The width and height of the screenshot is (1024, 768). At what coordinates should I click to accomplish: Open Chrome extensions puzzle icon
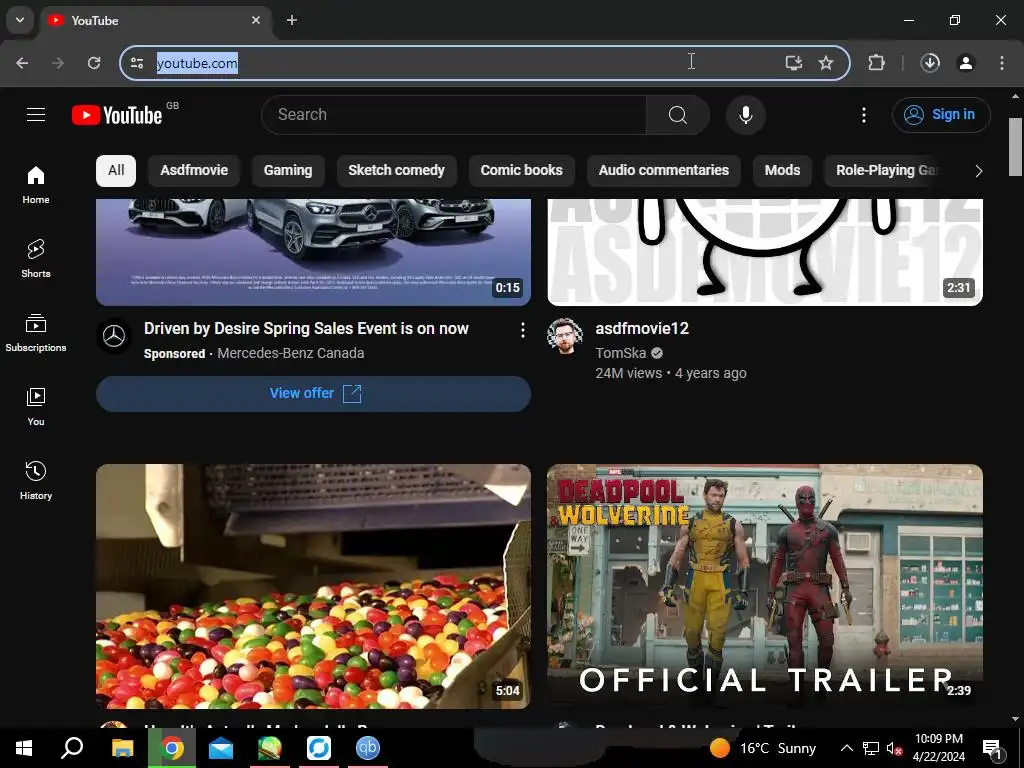(x=876, y=63)
